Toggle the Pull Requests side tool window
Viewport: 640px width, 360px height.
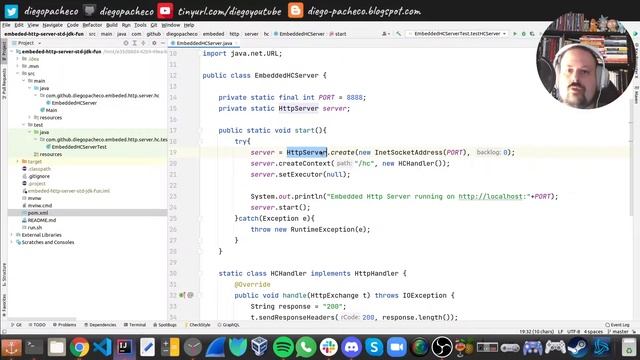(x=4, y=84)
